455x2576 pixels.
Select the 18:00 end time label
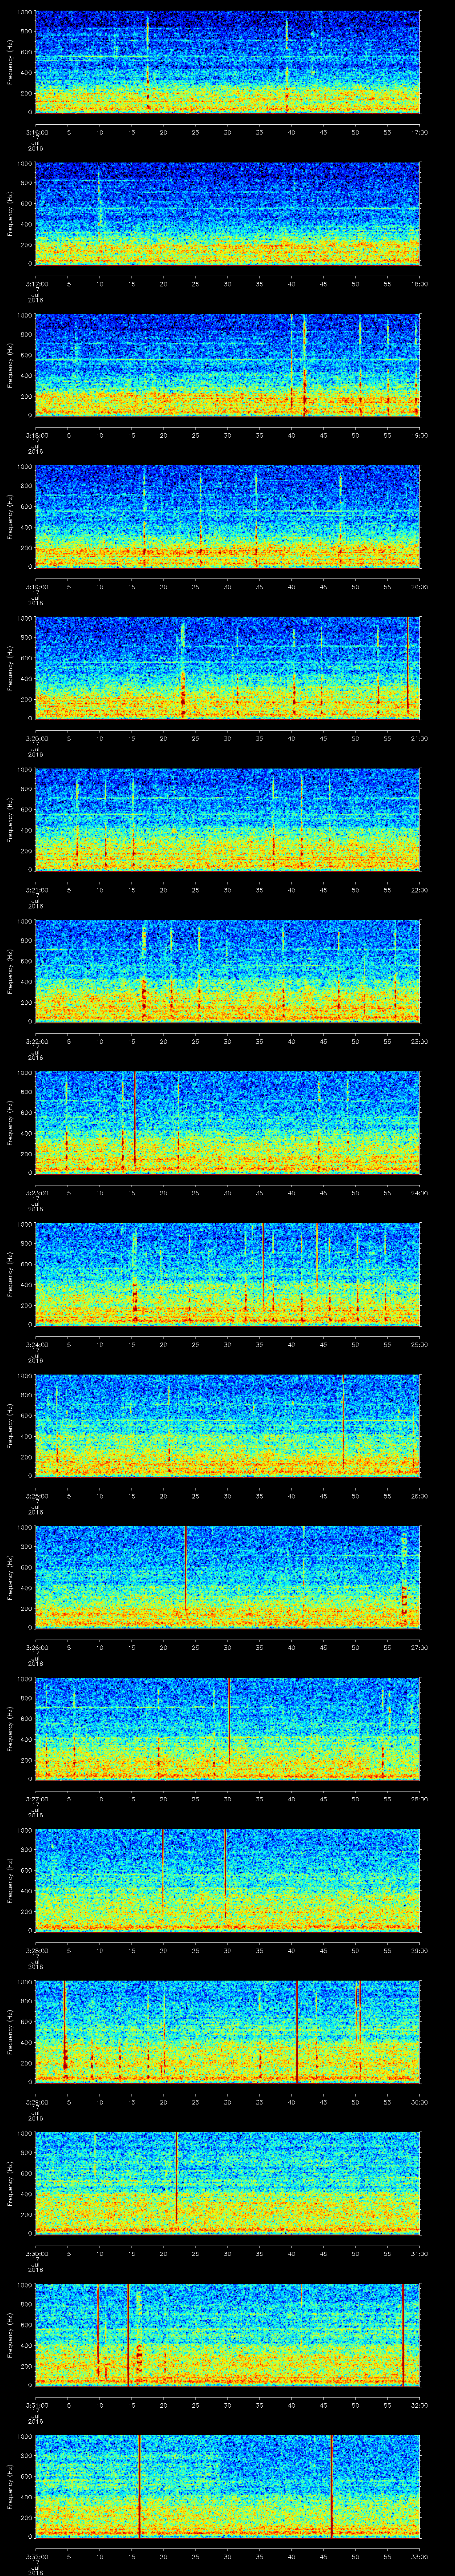(x=419, y=284)
